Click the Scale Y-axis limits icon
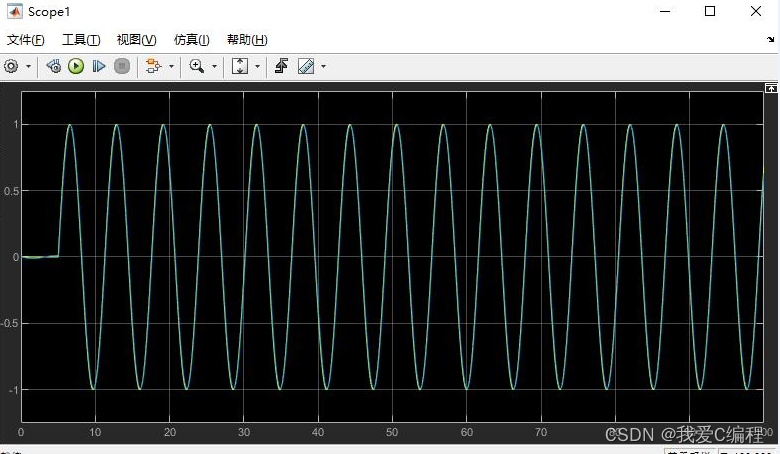The height and width of the screenshot is (454, 780). (240, 66)
